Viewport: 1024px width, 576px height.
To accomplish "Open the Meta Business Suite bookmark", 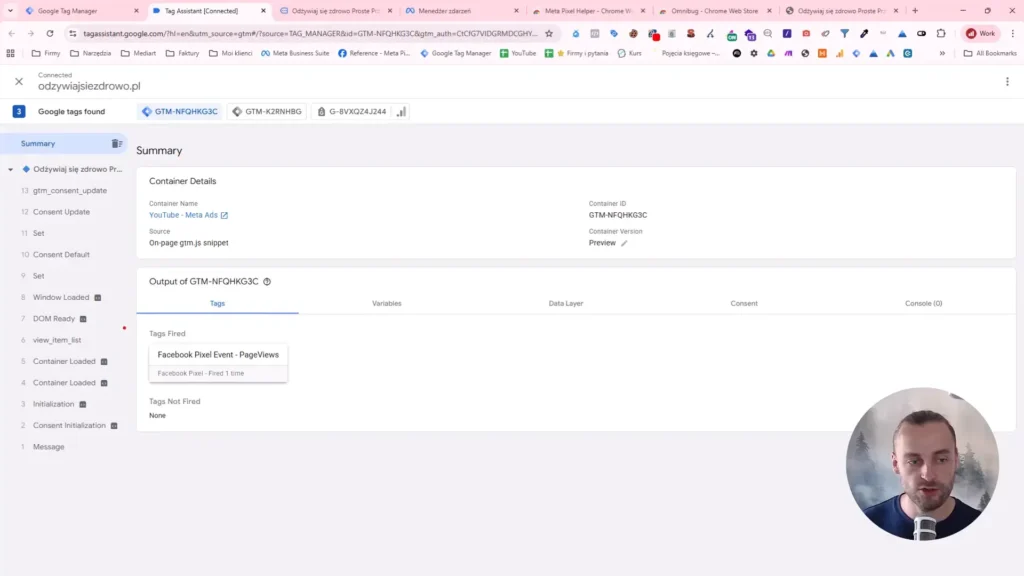I will click(x=295, y=53).
